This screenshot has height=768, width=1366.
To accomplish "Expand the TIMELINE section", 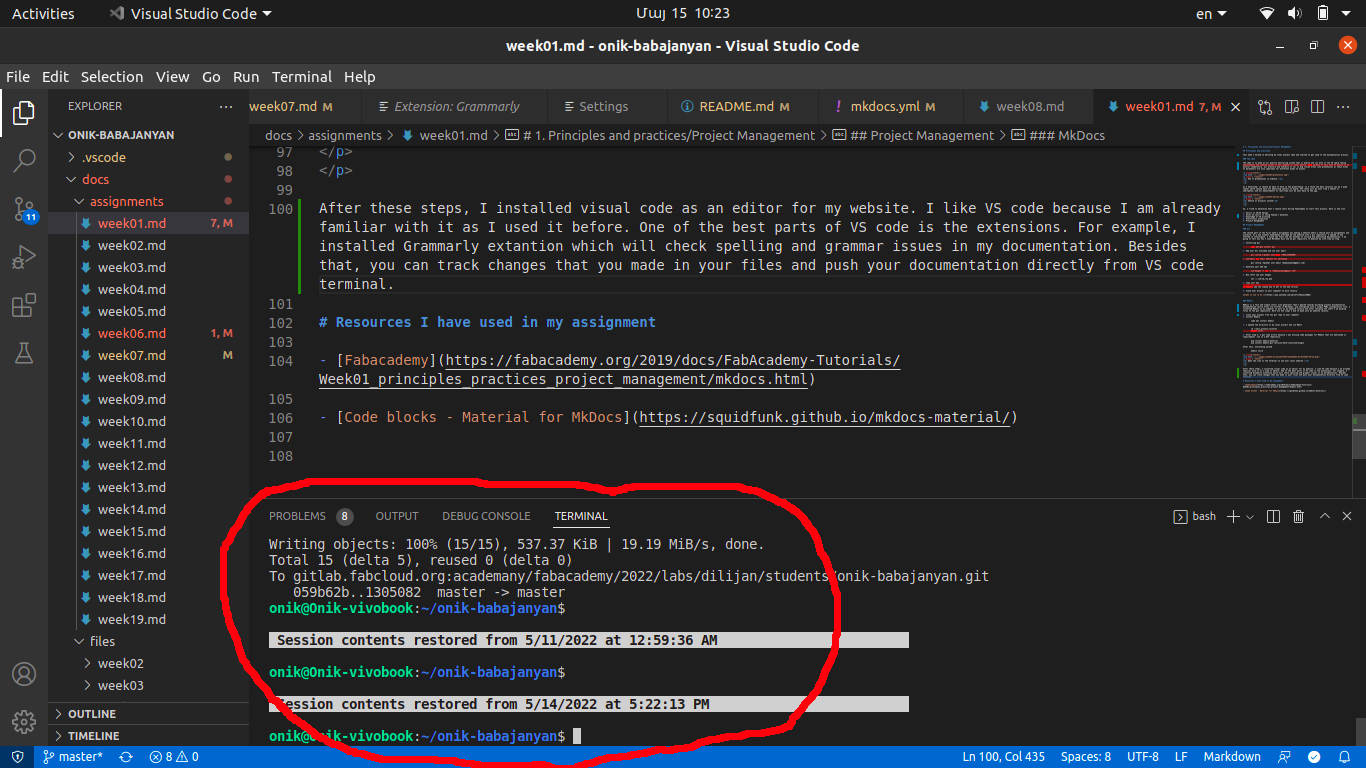I will point(148,736).
